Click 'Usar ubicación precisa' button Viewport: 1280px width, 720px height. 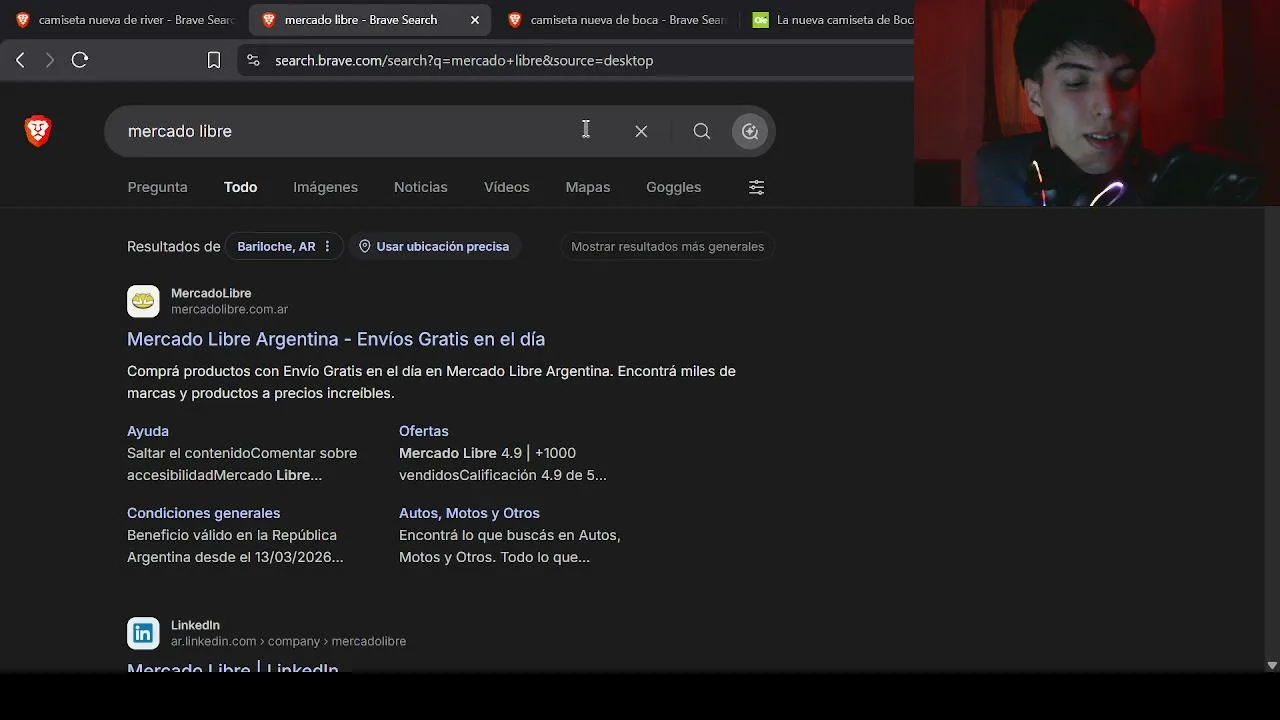pyautogui.click(x=434, y=246)
